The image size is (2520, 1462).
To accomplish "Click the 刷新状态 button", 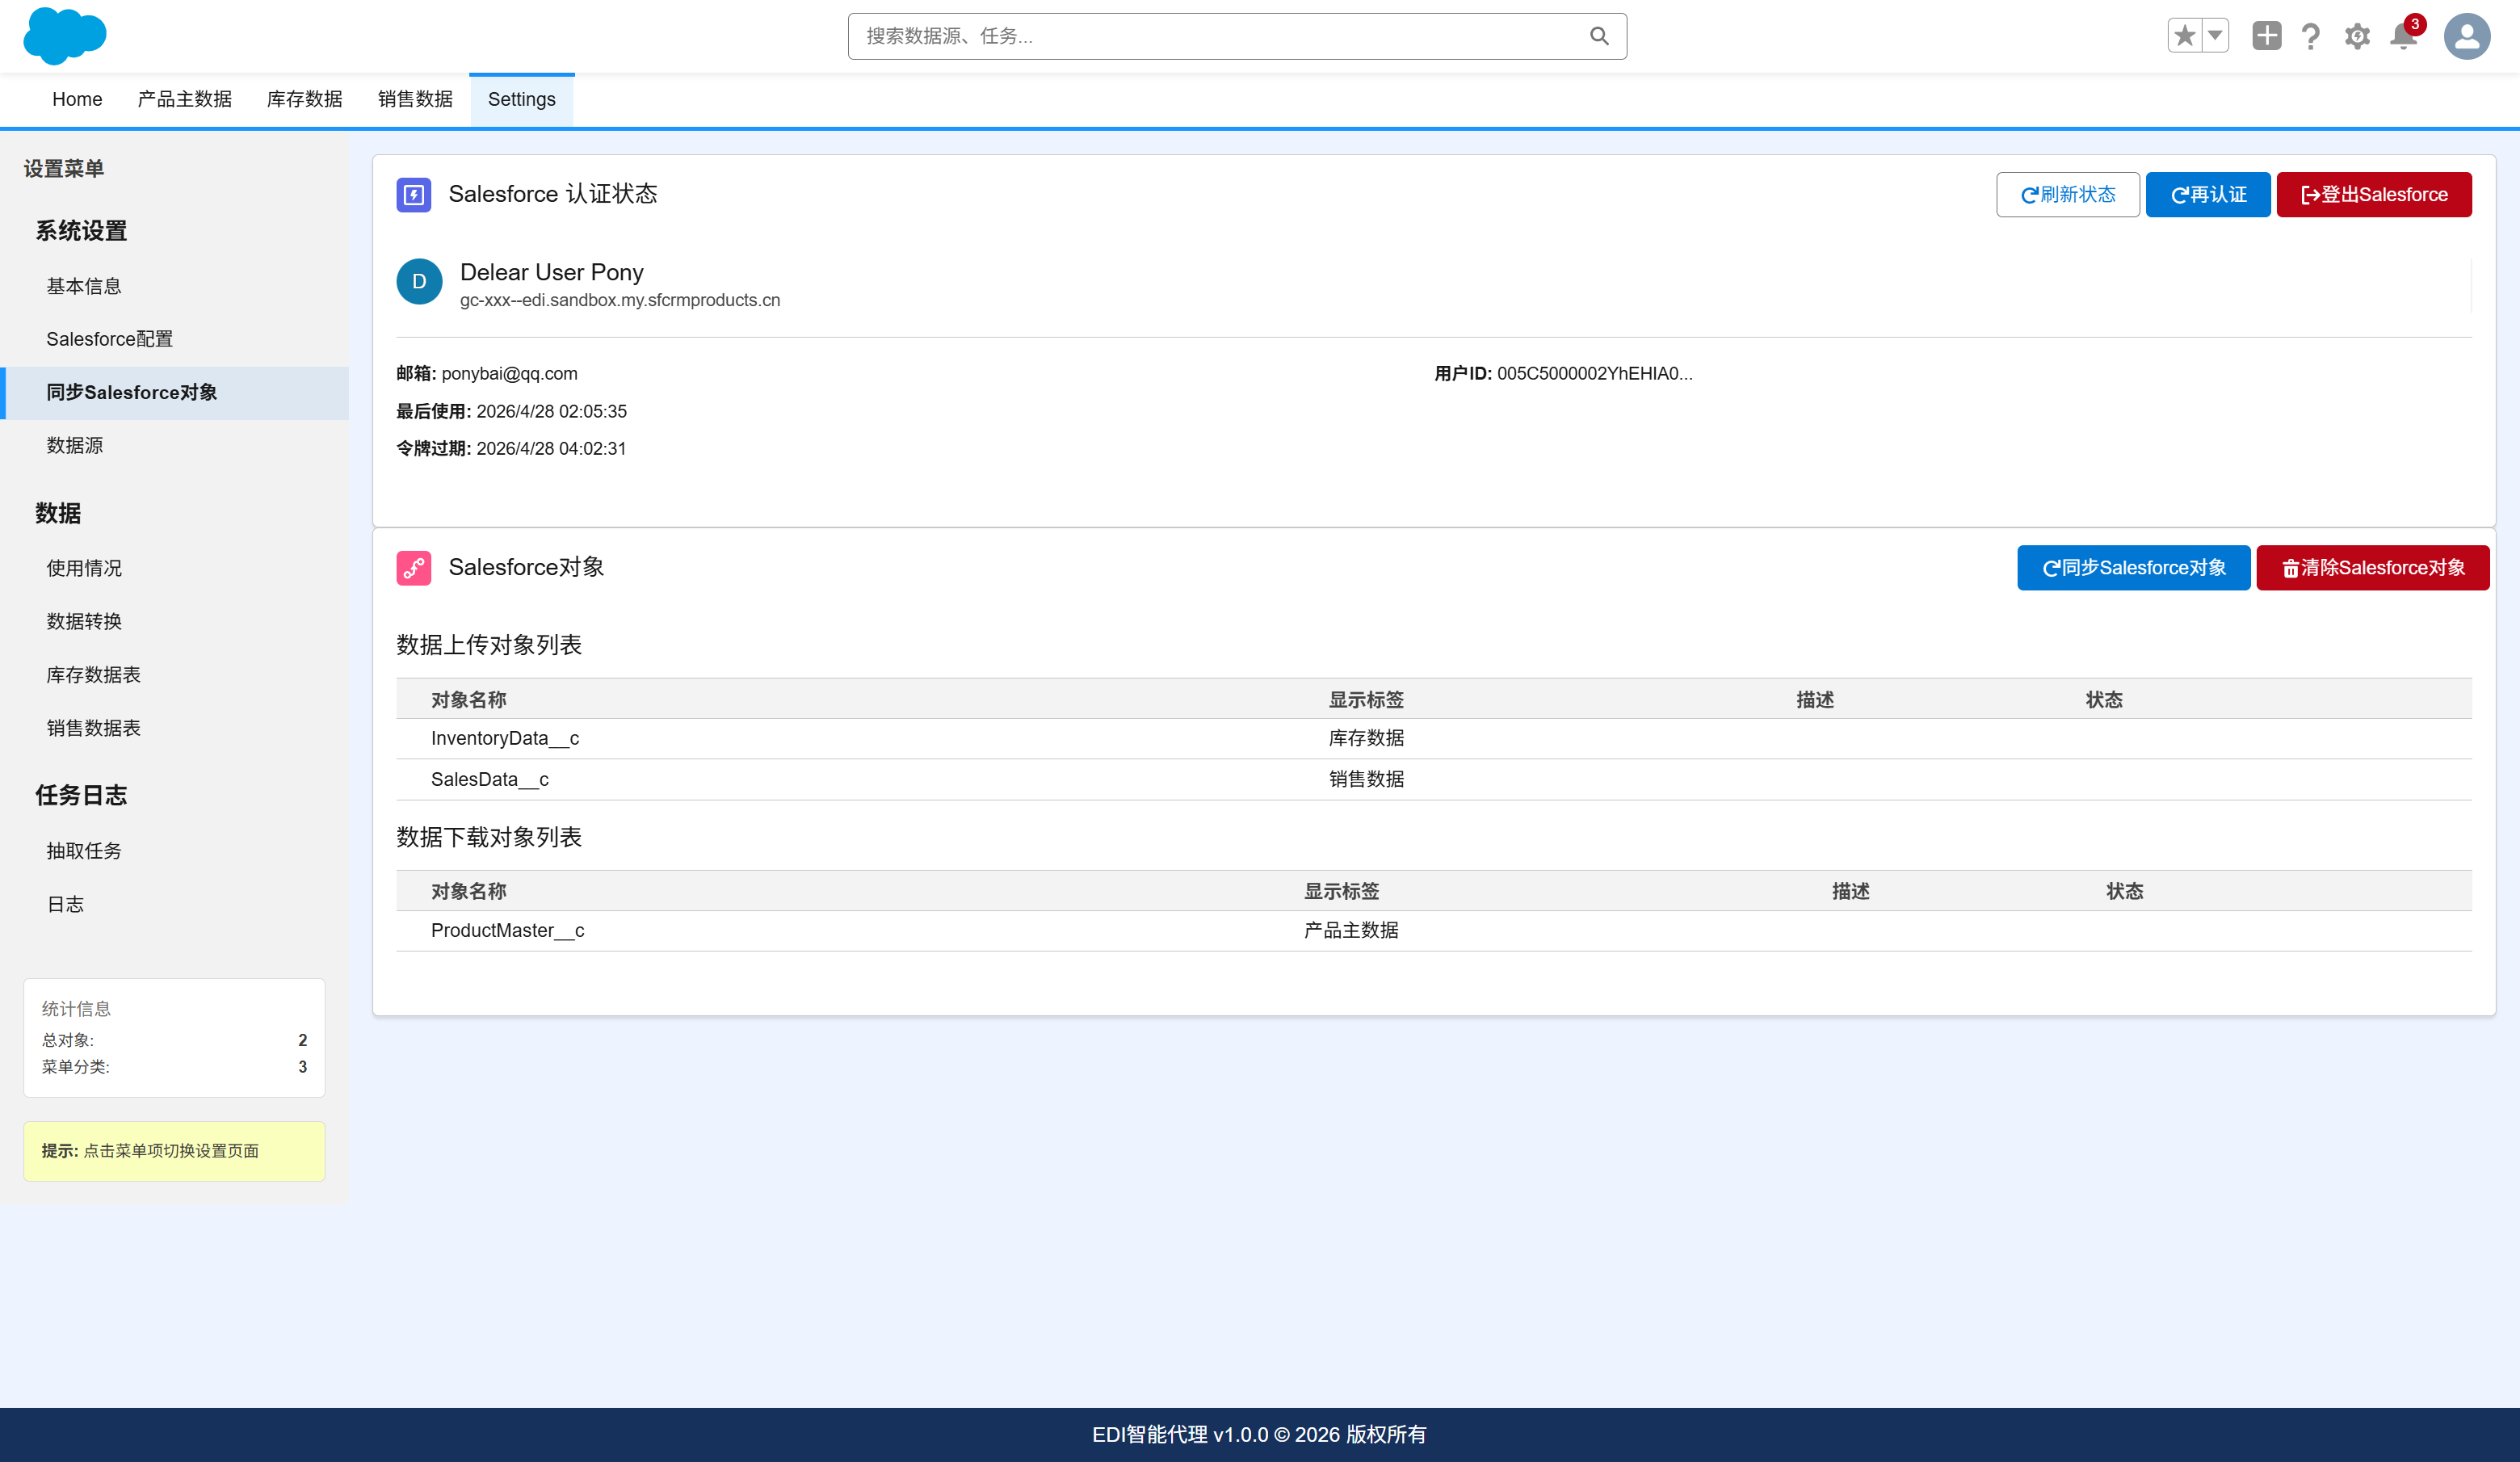I will [x=2068, y=194].
